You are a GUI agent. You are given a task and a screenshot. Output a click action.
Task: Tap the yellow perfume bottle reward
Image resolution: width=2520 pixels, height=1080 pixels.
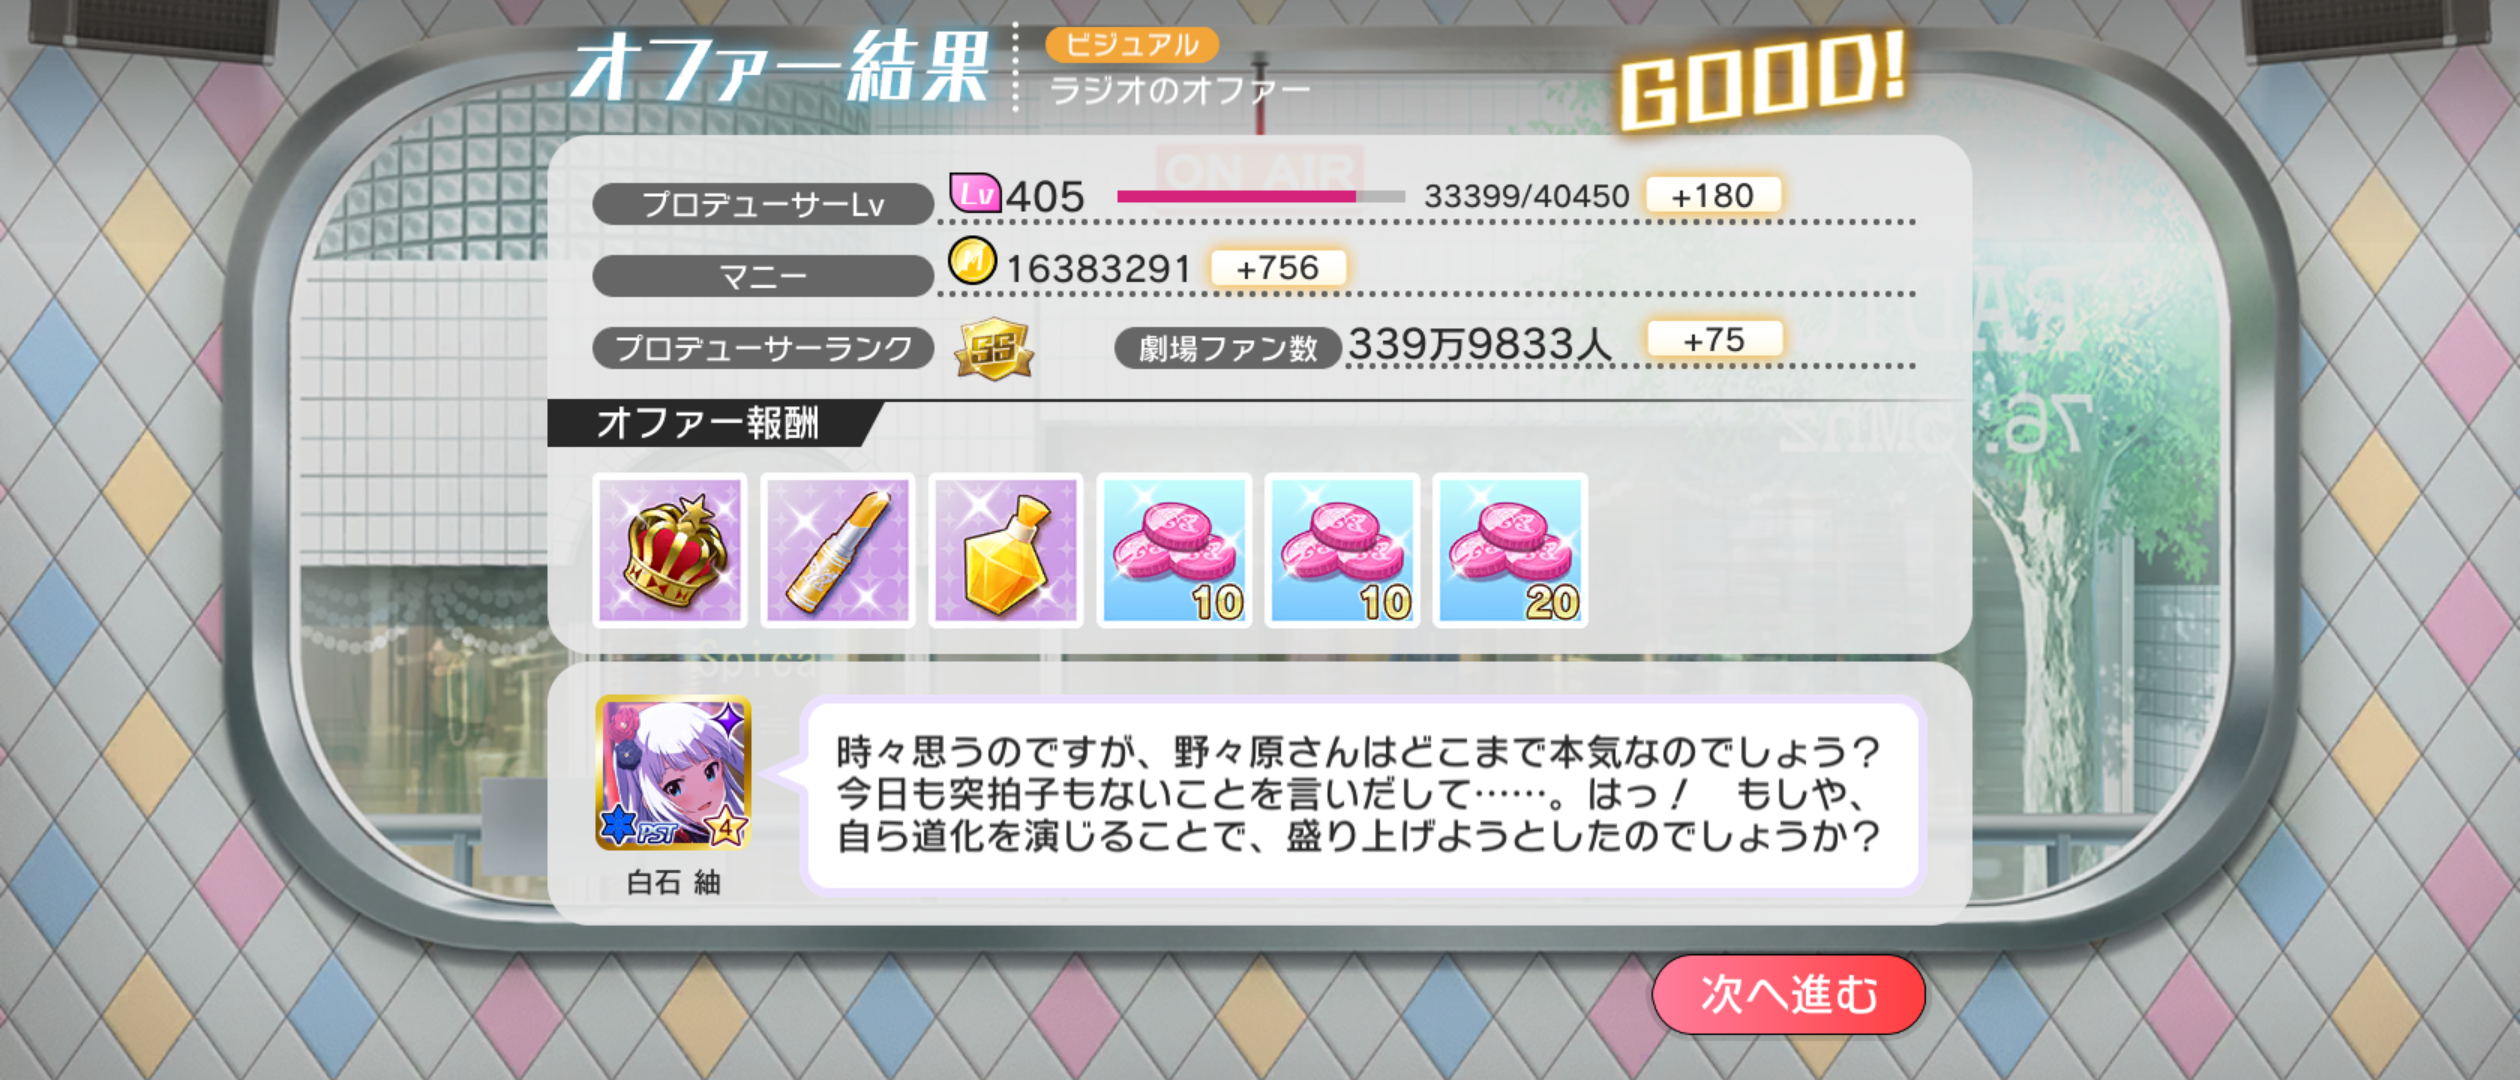pos(1006,551)
